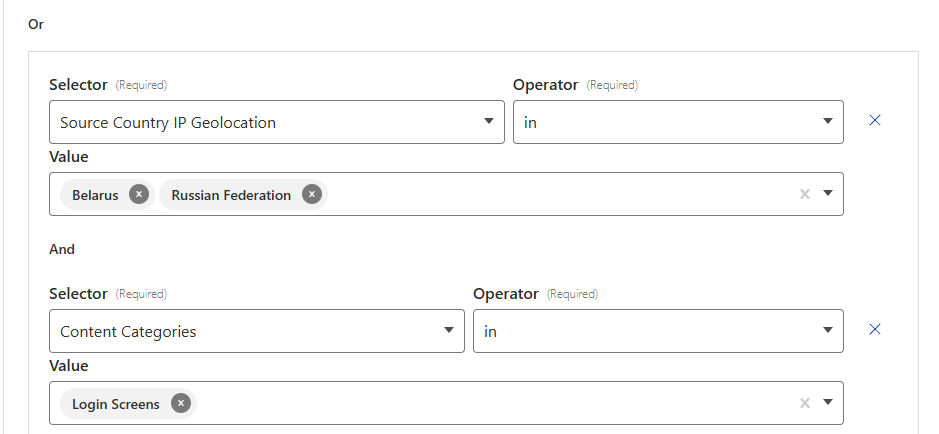Click the Content Categories selector text
This screenshot has width=939, height=434.
click(x=128, y=331)
